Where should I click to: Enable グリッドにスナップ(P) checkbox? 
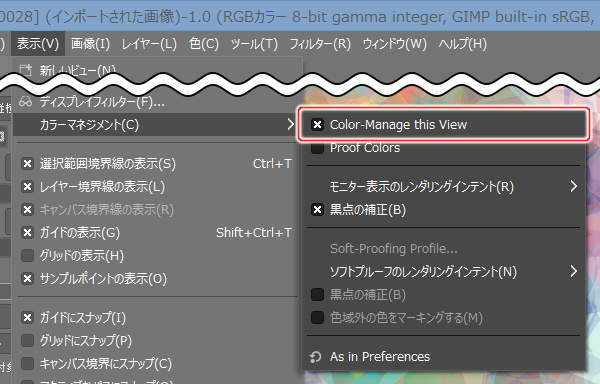(x=28, y=340)
